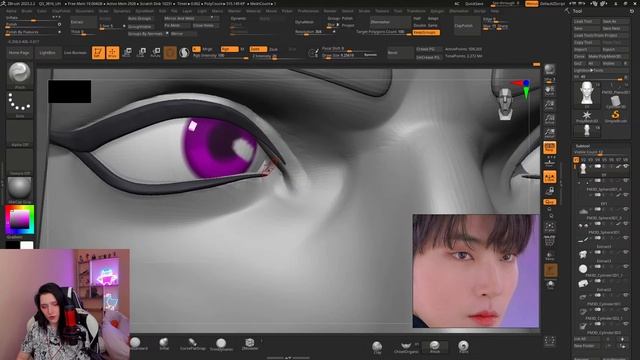Viewport: 640px width, 360px height.
Task: Select the SimpleBrush tool icon
Action: 616,116
